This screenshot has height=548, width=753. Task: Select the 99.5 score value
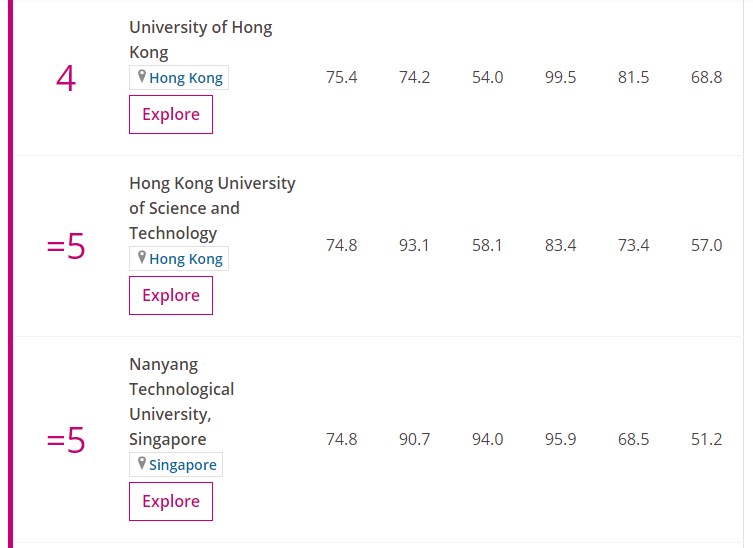(x=560, y=78)
